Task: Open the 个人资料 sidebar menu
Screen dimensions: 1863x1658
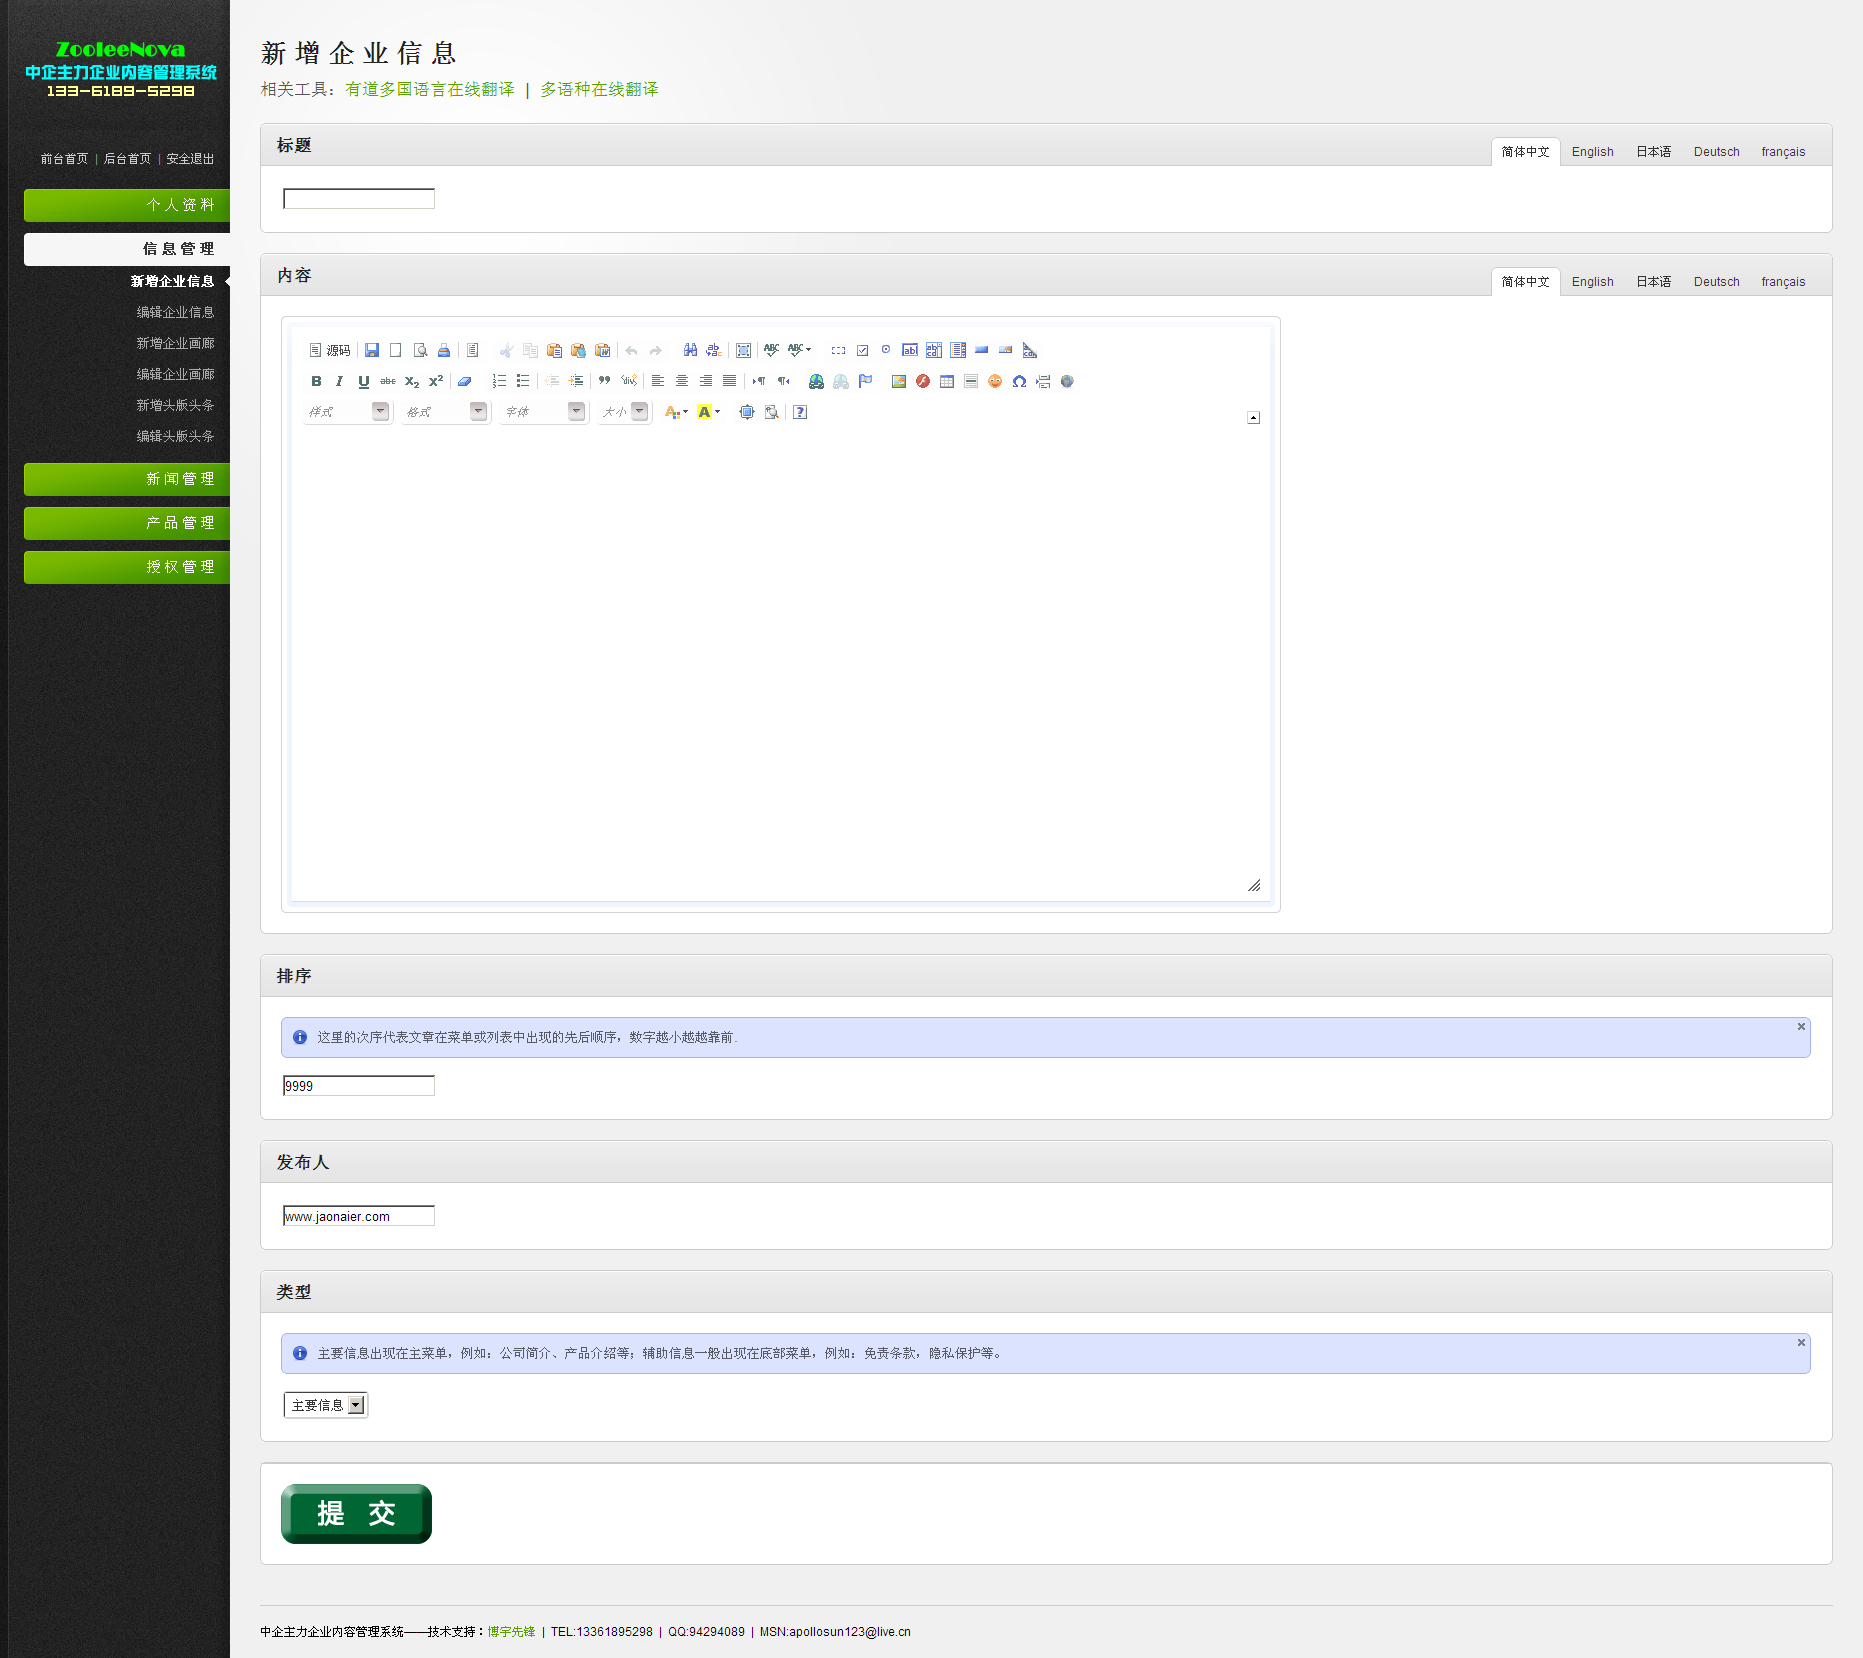Action: pyautogui.click(x=127, y=205)
